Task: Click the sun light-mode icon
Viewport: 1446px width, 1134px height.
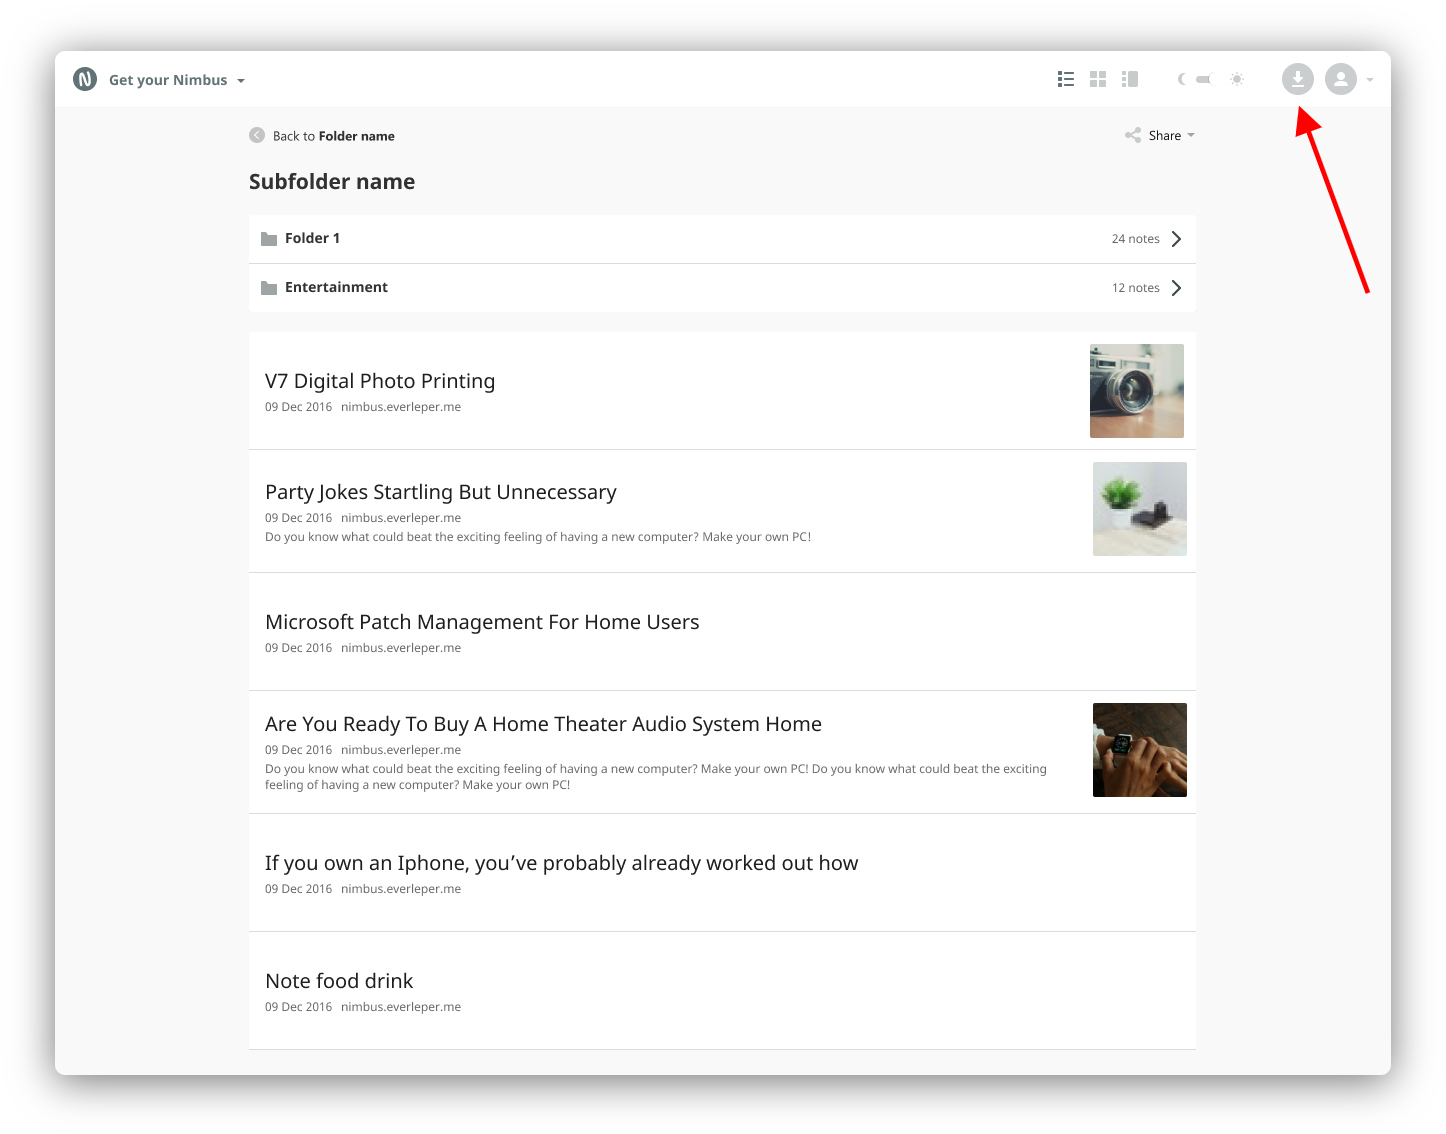Action: point(1237,79)
